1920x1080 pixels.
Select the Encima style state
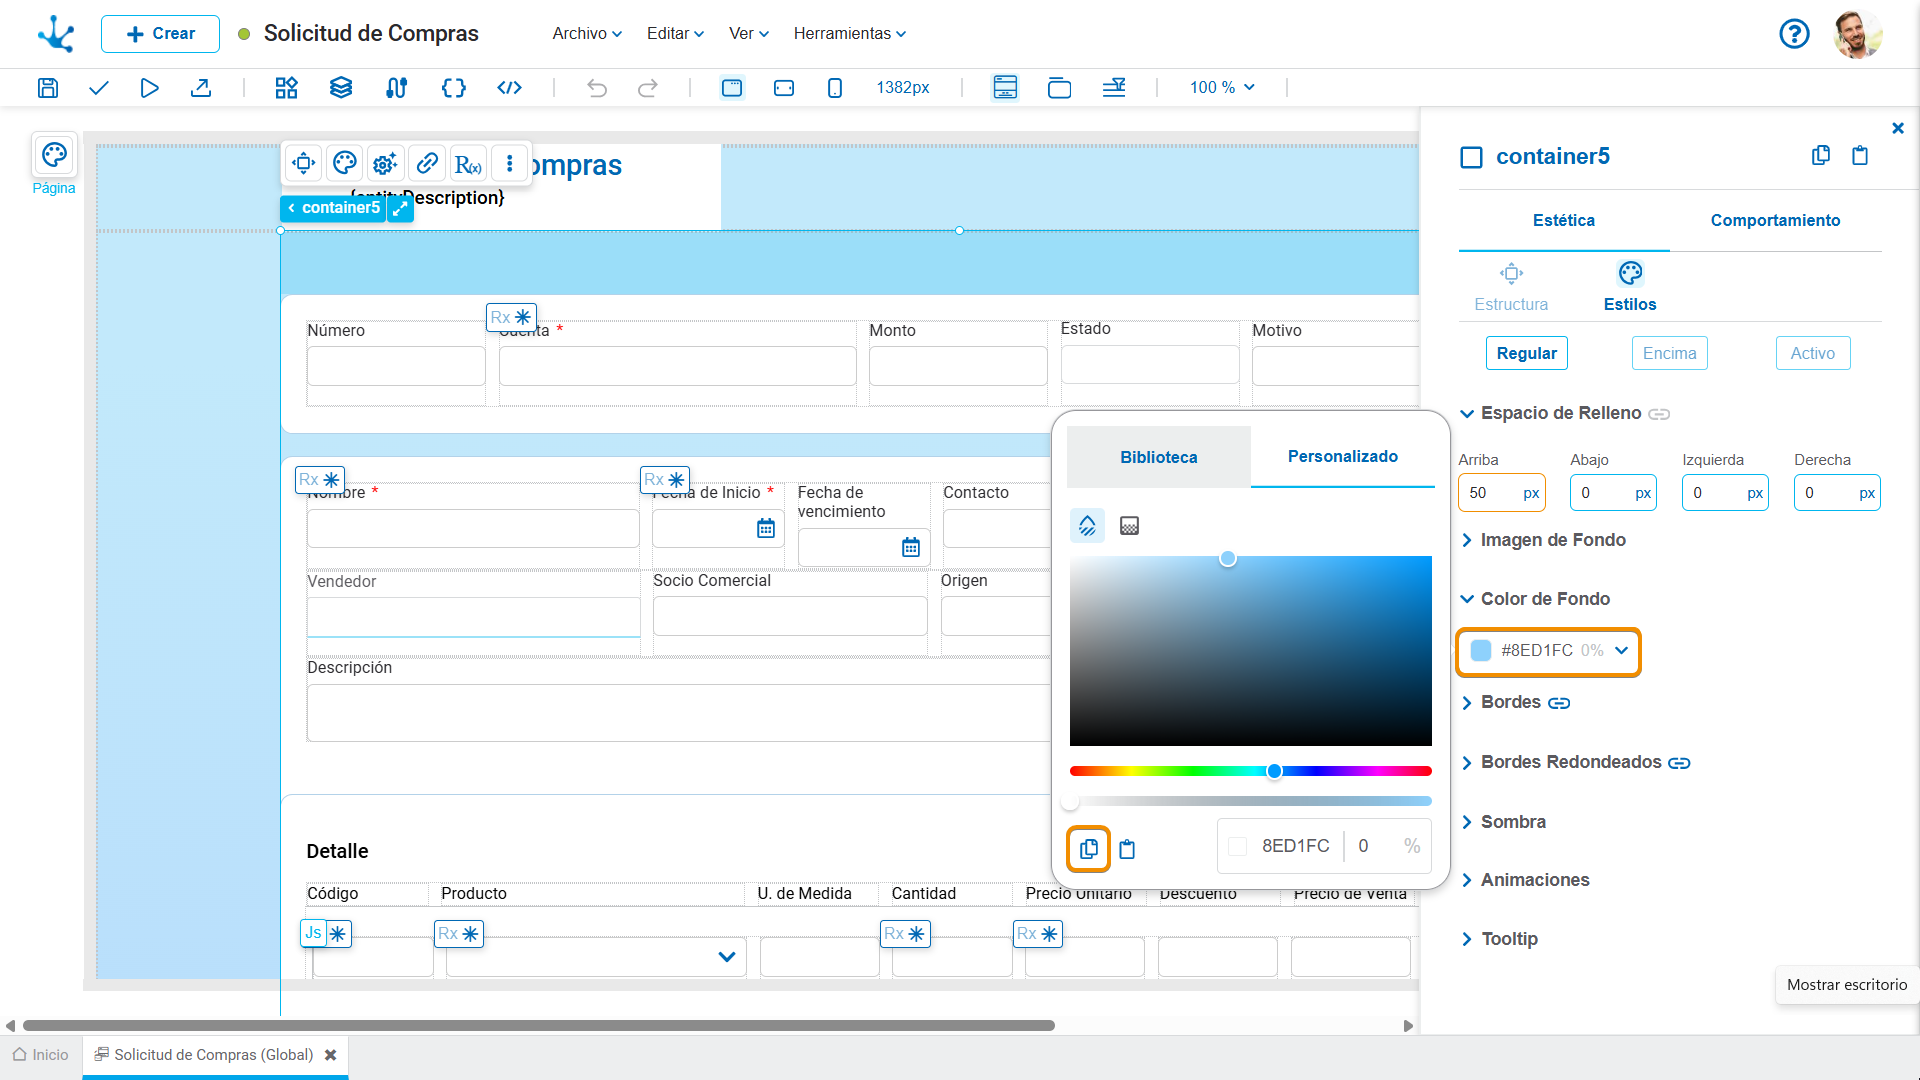(1669, 353)
